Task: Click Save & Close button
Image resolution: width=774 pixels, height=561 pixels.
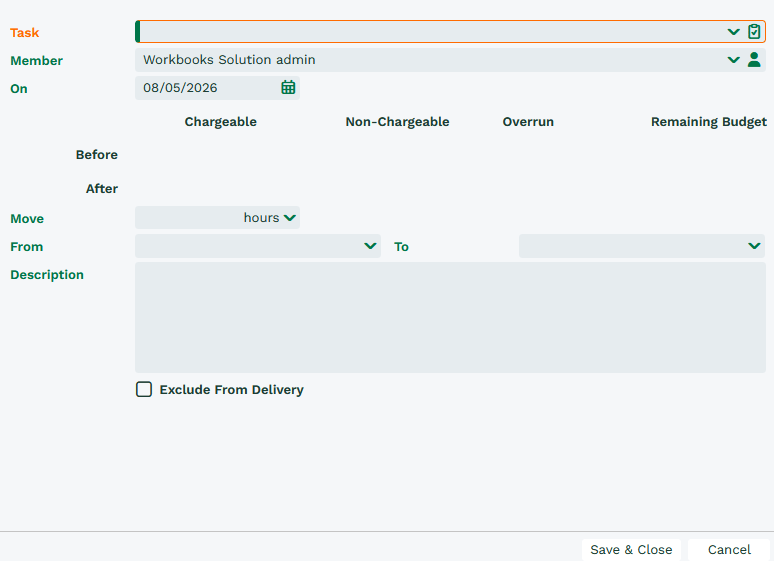Action: (x=631, y=550)
